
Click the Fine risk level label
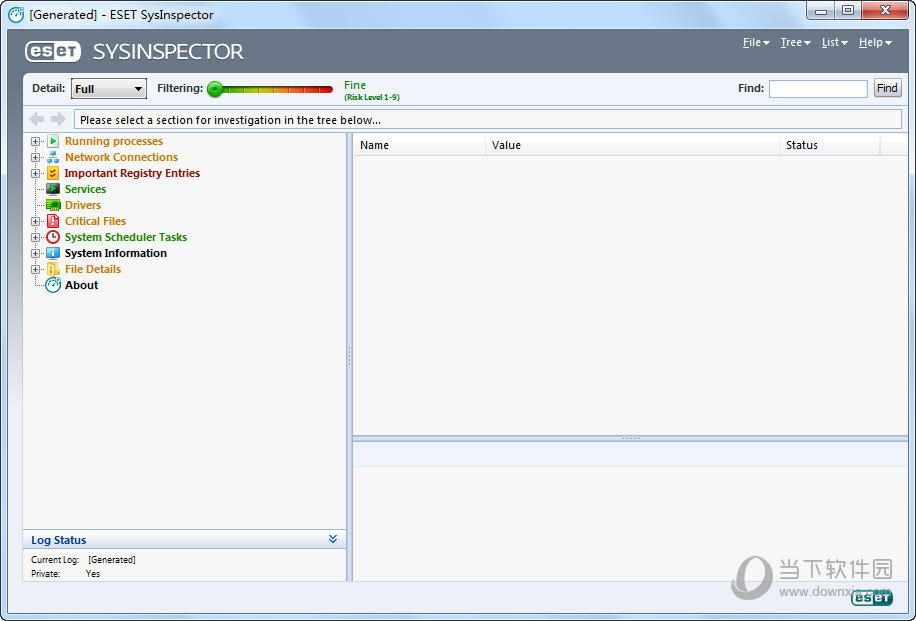[x=355, y=85]
